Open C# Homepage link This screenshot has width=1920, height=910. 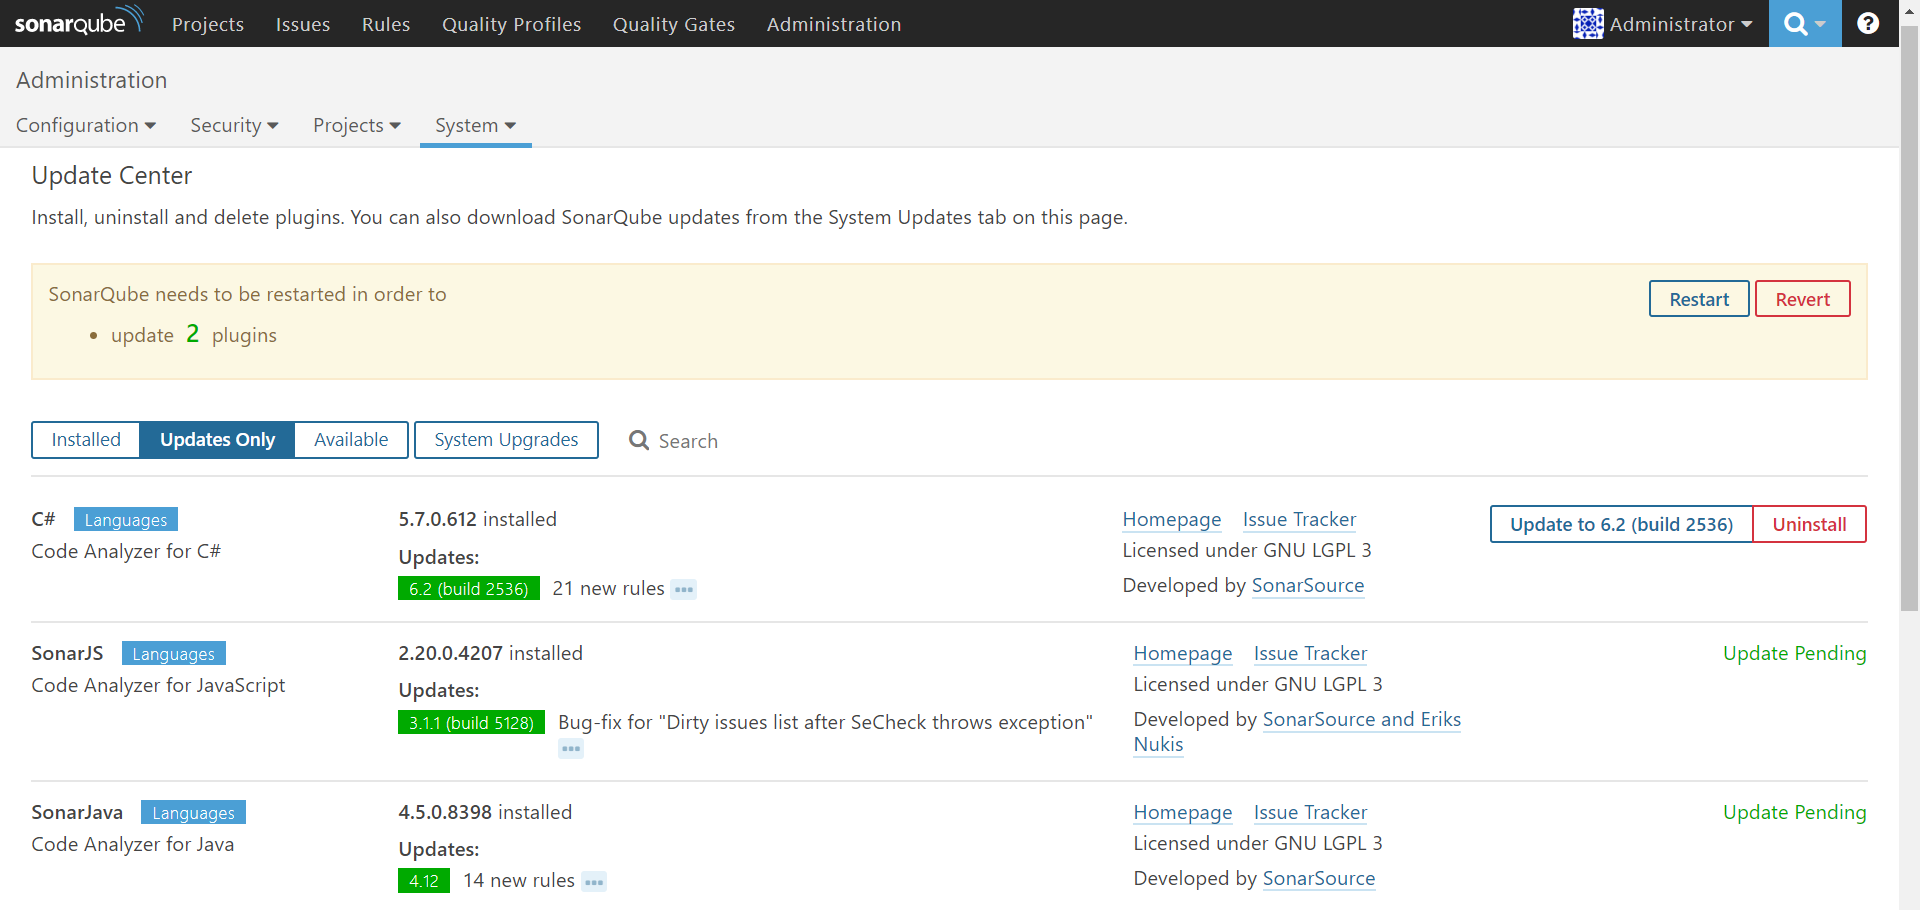tap(1172, 519)
